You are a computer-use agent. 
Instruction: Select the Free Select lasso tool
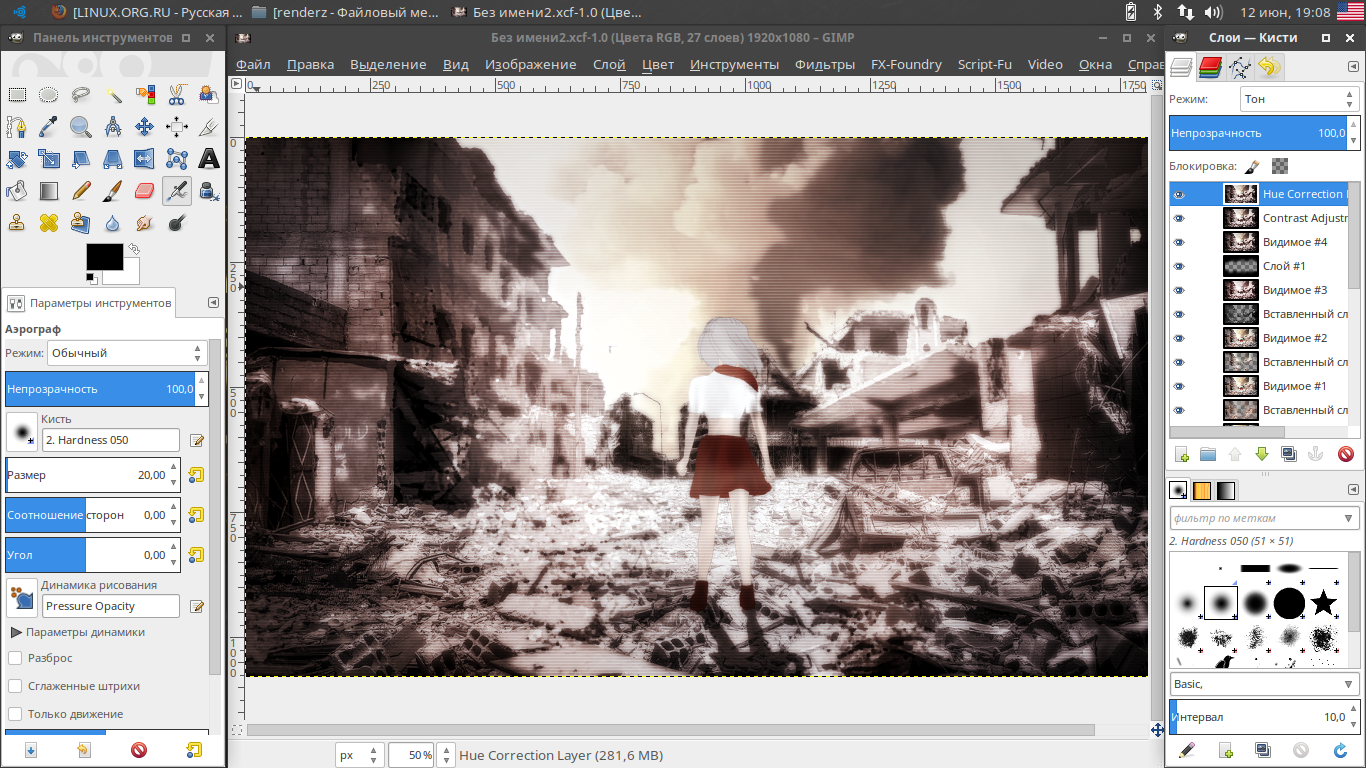point(81,95)
